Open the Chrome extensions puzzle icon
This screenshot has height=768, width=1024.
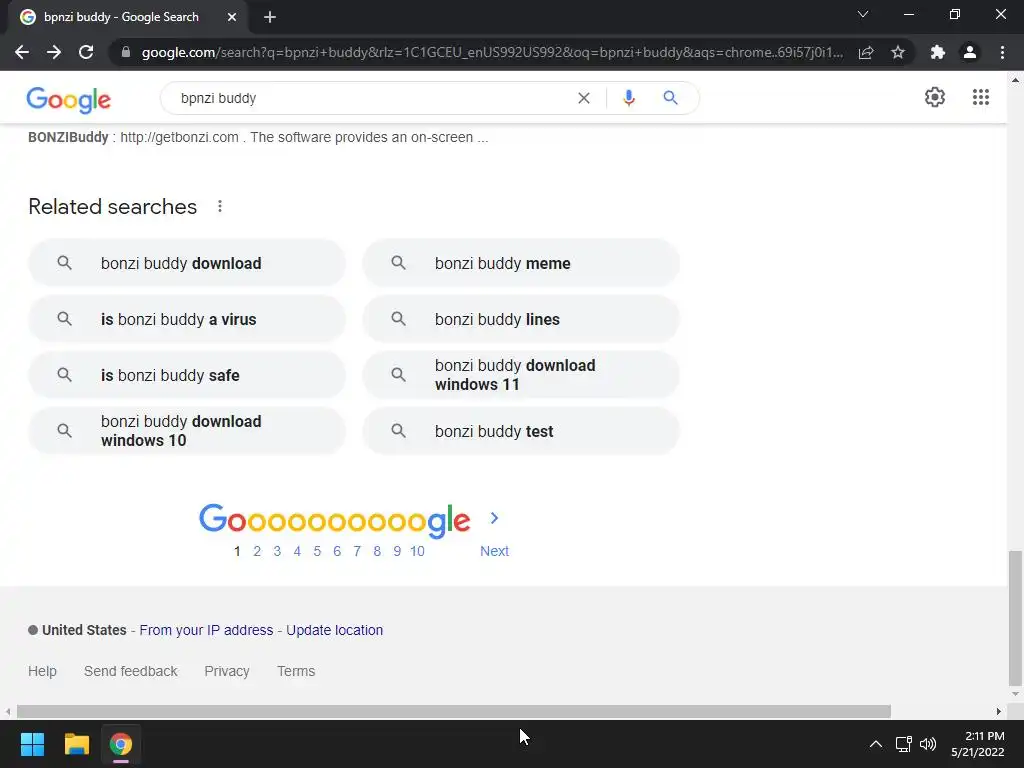938,52
